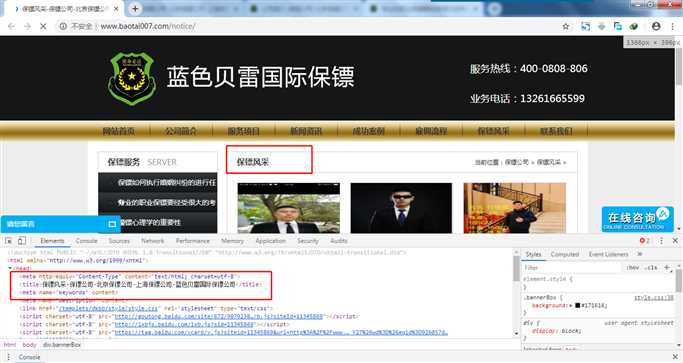Click the browser back arrow
683x363 pixels.
pos(11,27)
